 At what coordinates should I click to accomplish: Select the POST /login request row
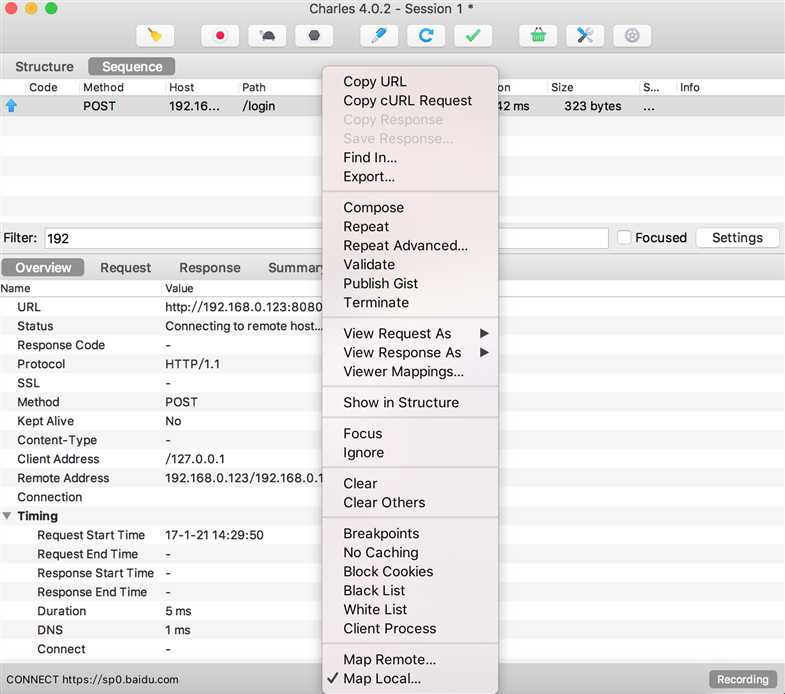tap(161, 106)
